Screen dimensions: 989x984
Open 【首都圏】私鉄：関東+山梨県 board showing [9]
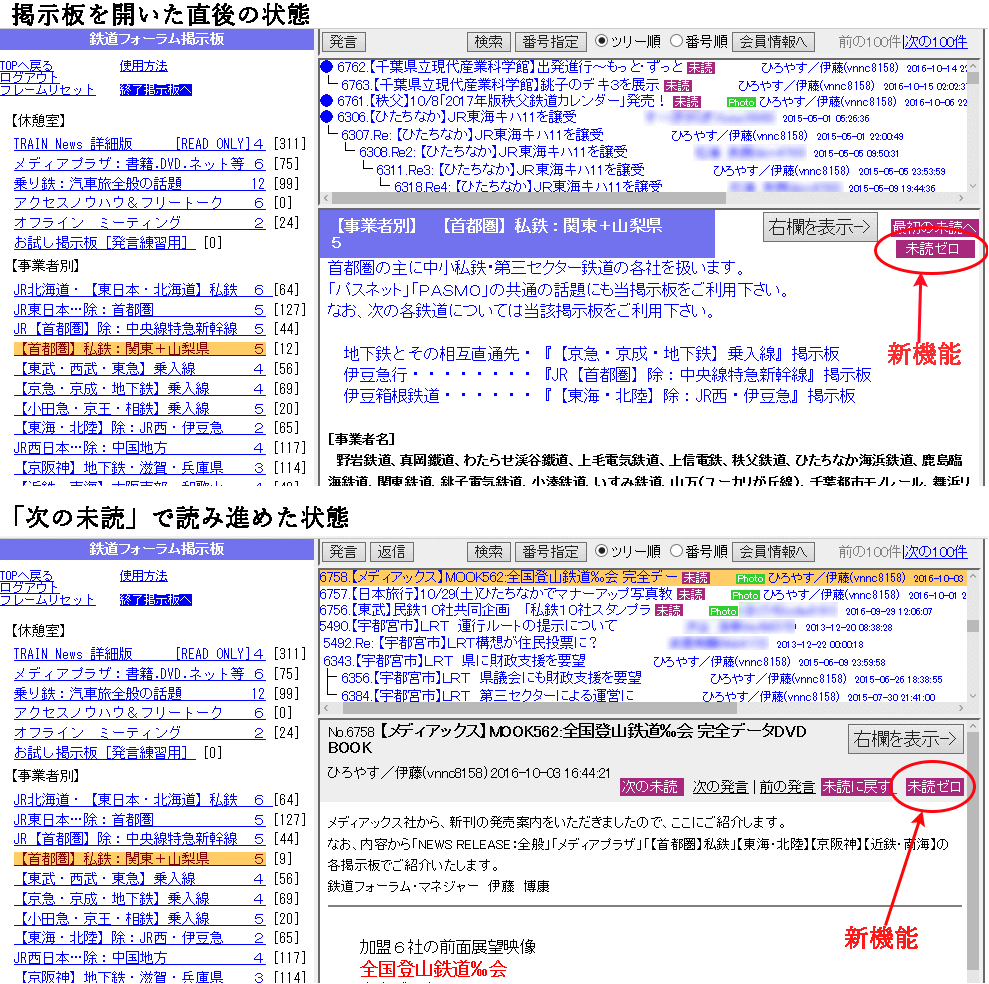tap(139, 858)
